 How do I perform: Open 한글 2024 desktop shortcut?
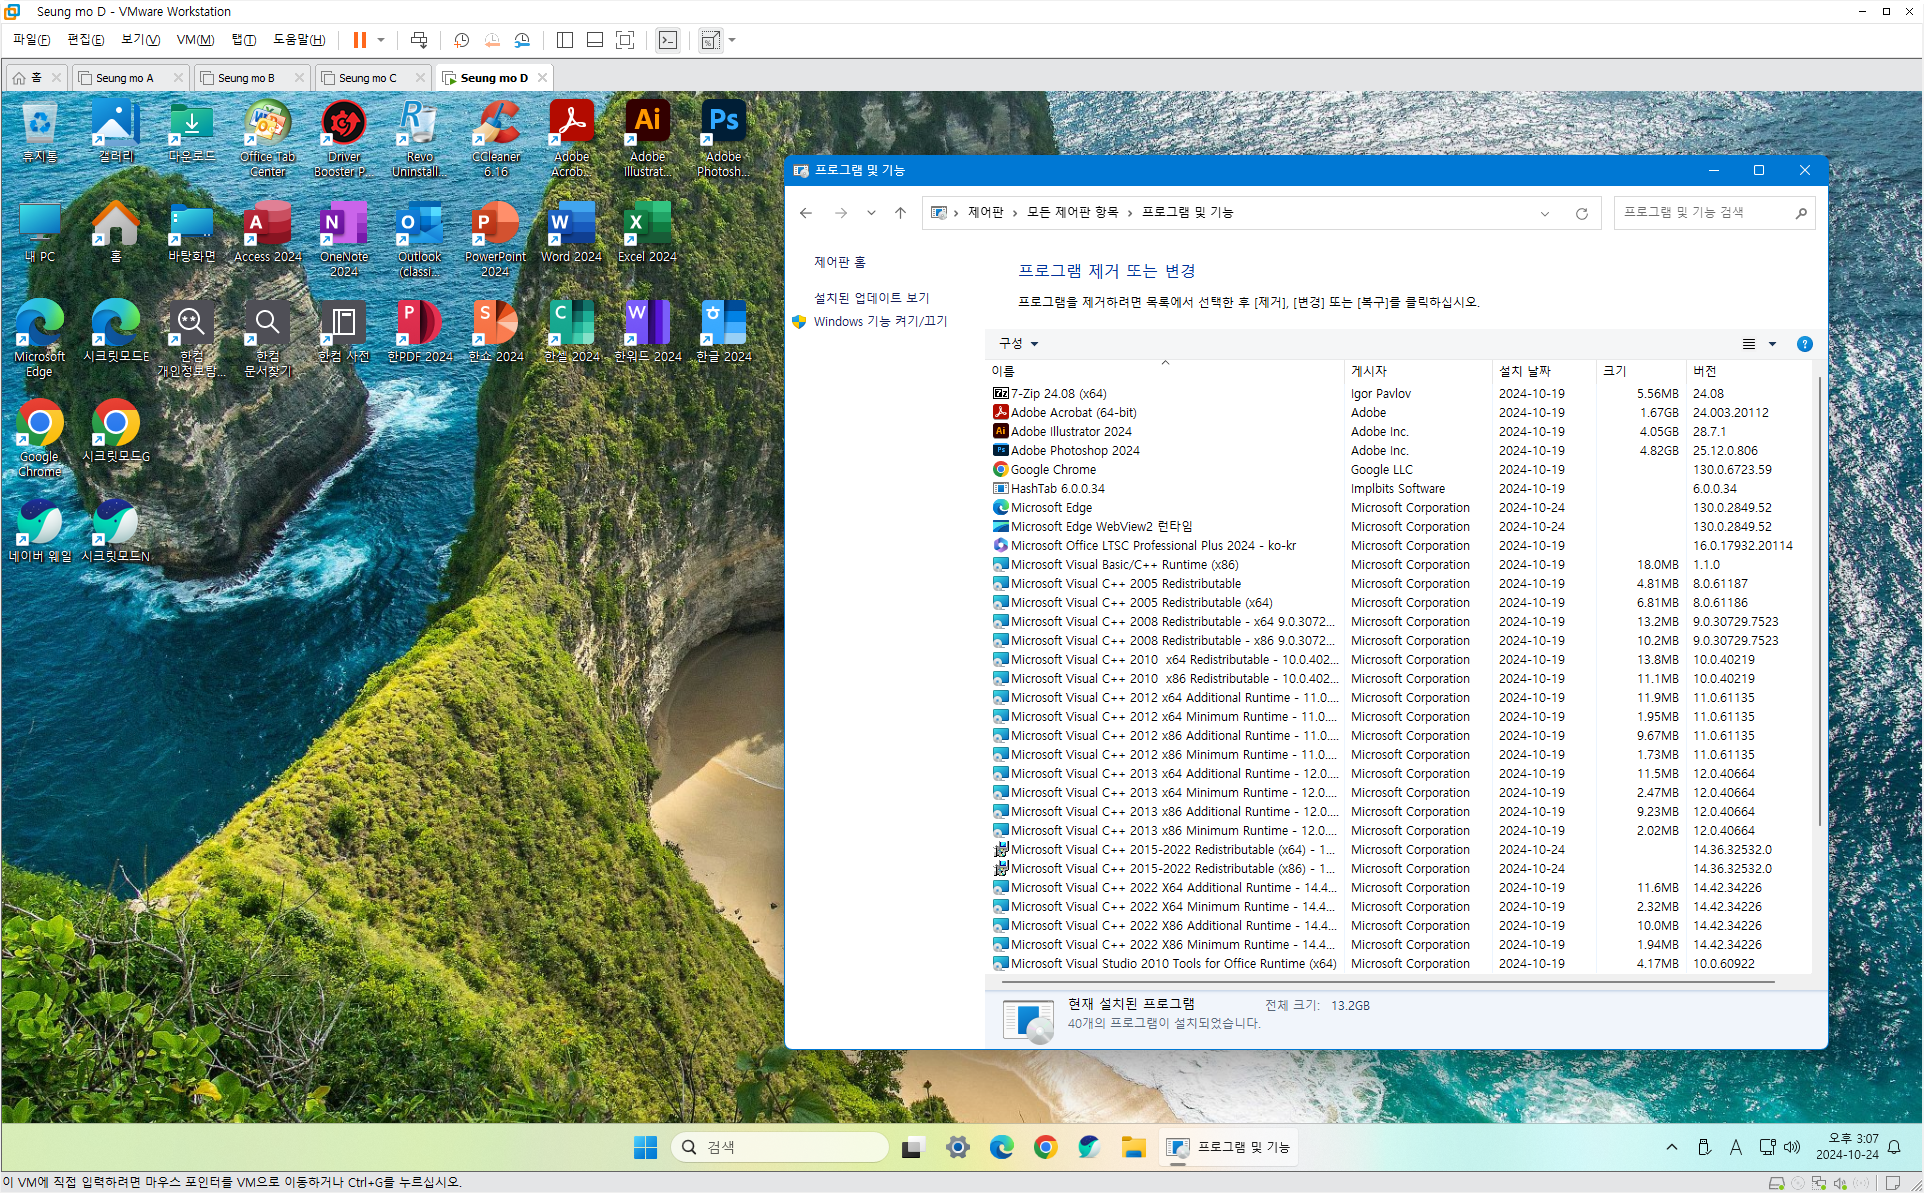point(723,331)
